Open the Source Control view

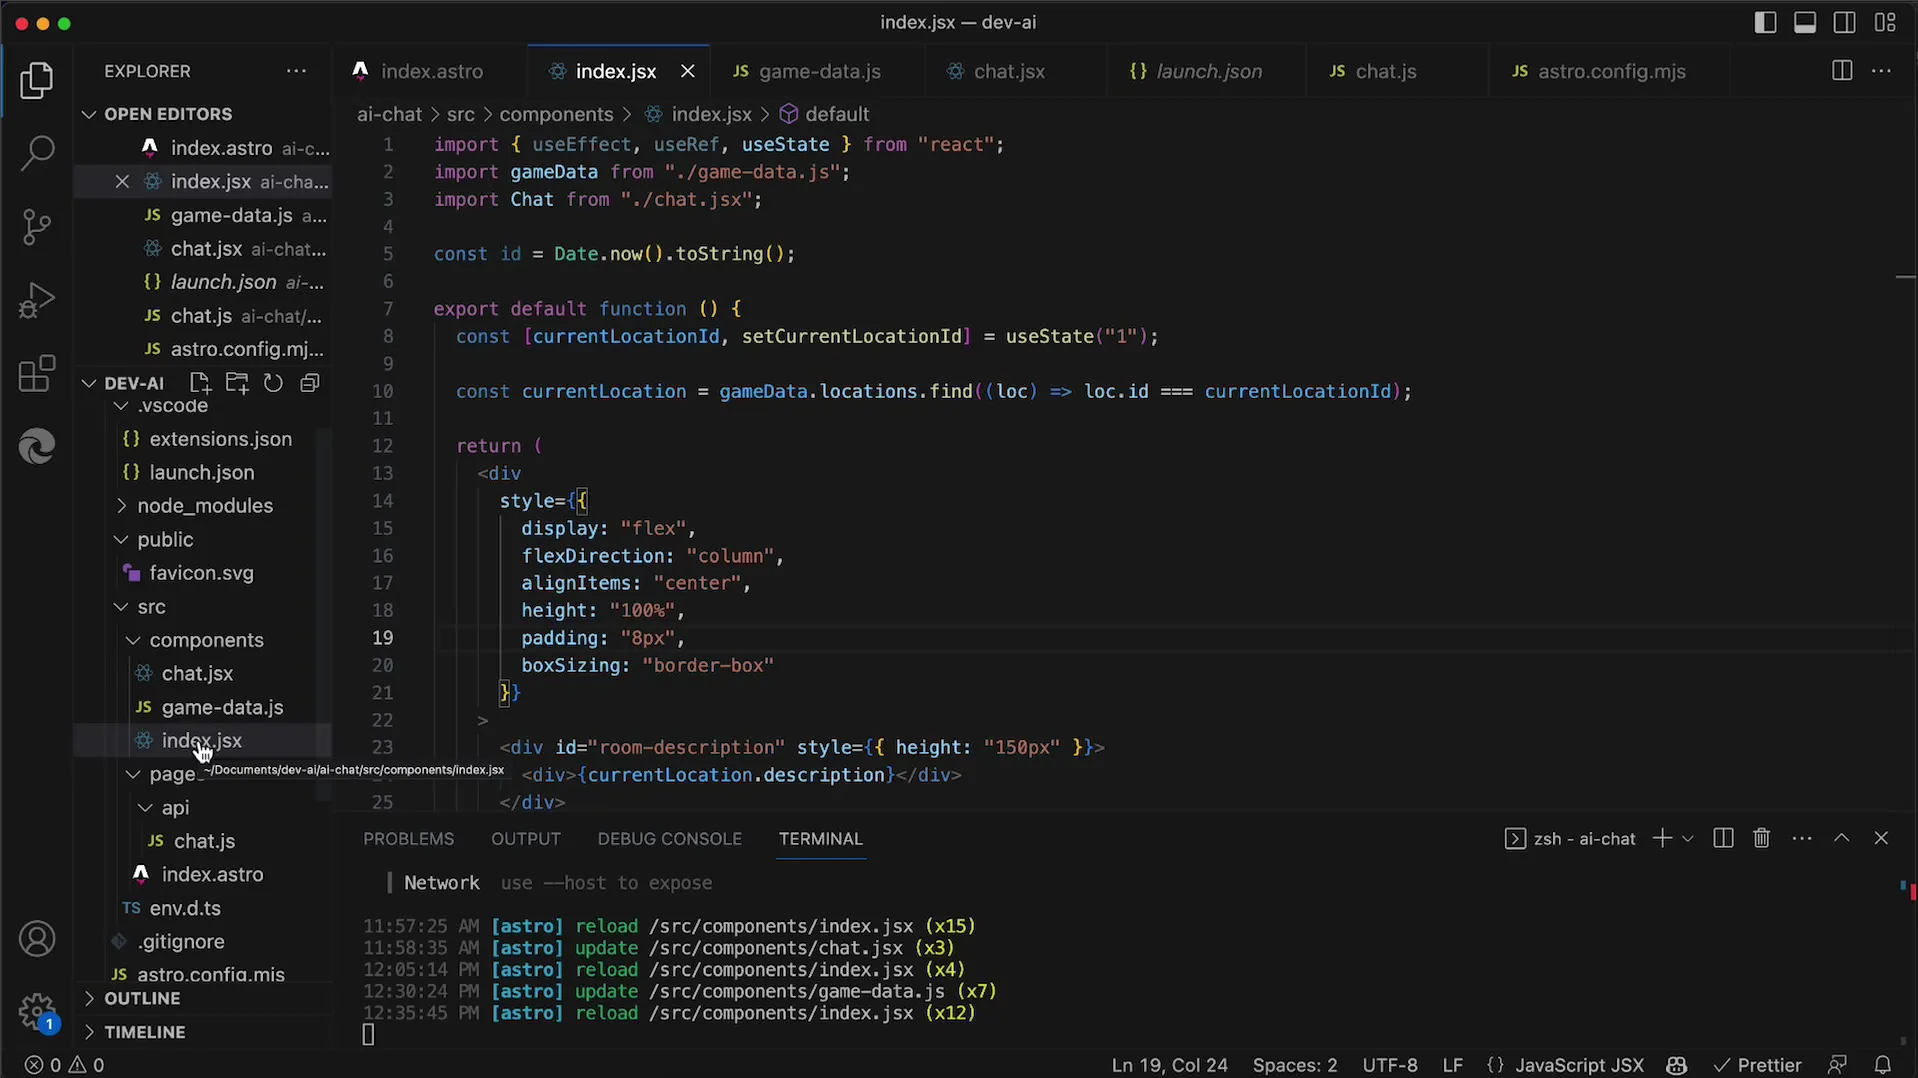click(x=37, y=227)
